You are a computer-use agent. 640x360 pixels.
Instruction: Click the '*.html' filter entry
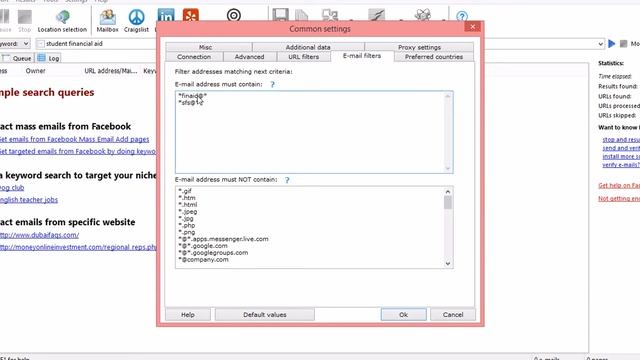tap(188, 204)
